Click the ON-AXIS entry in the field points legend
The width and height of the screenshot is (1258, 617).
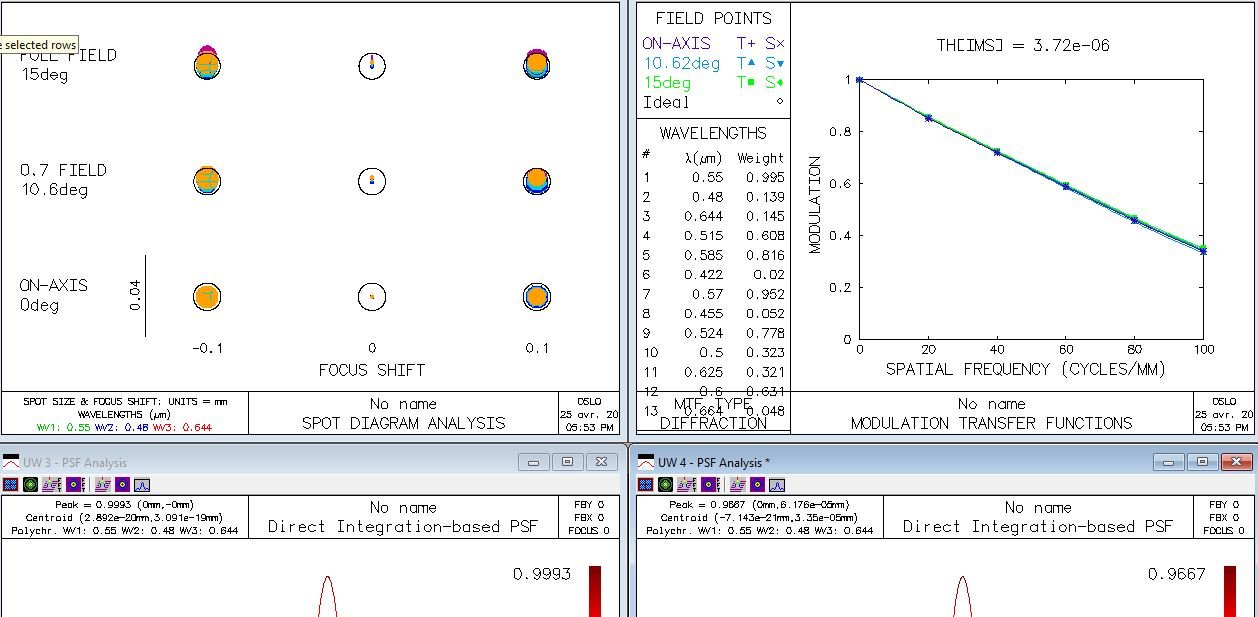coord(676,43)
